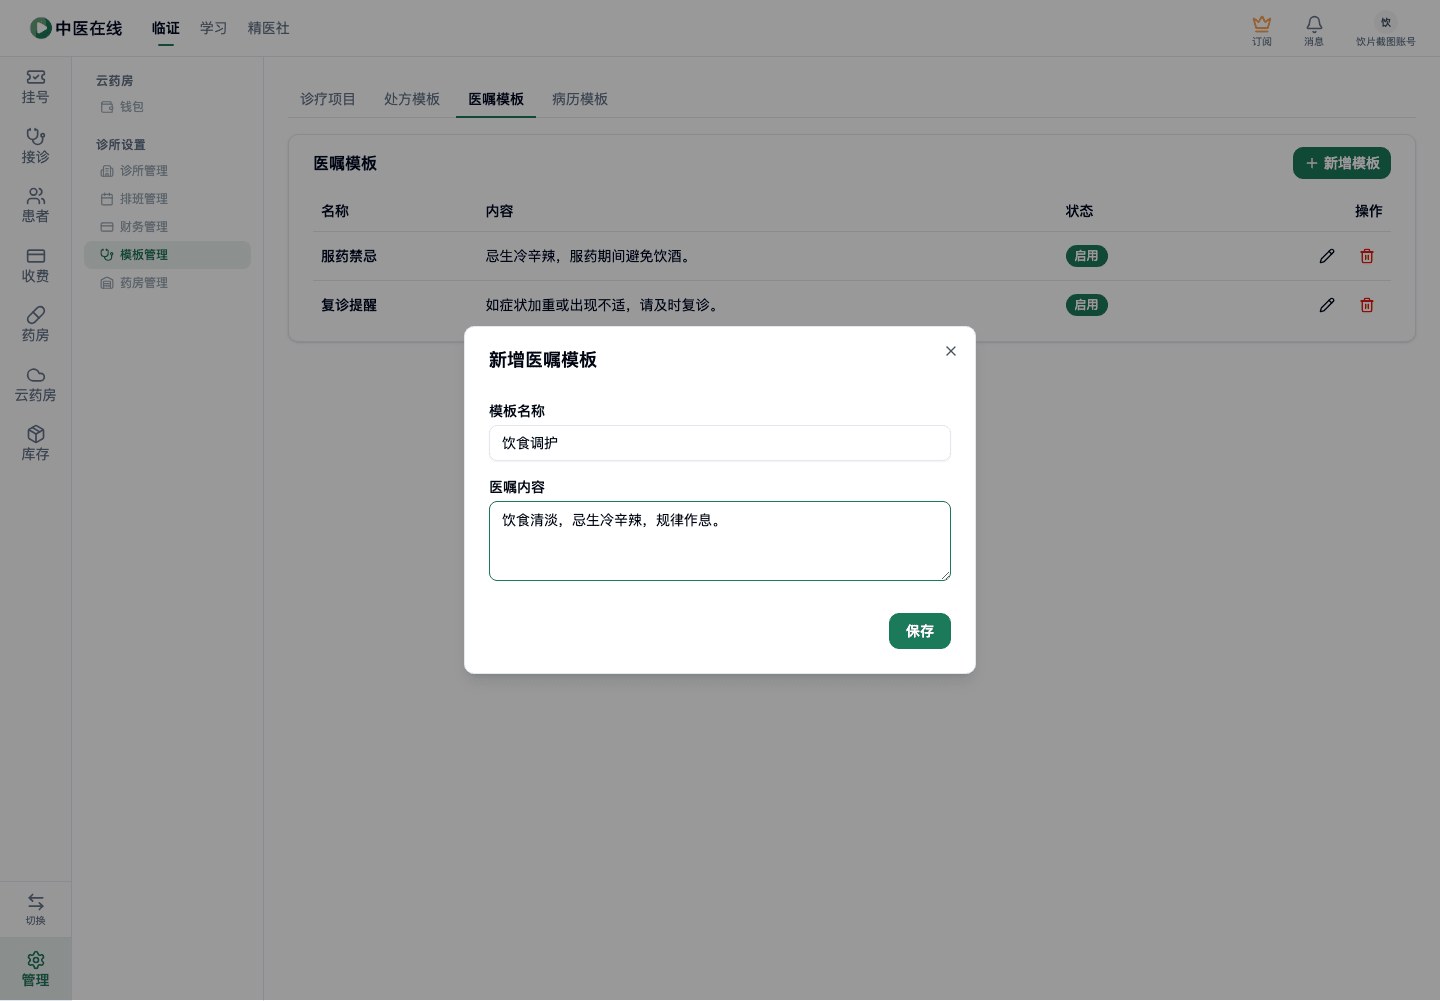Switch to the 临证 top tab
Image resolution: width=1440 pixels, height=1001 pixels.
tap(166, 28)
